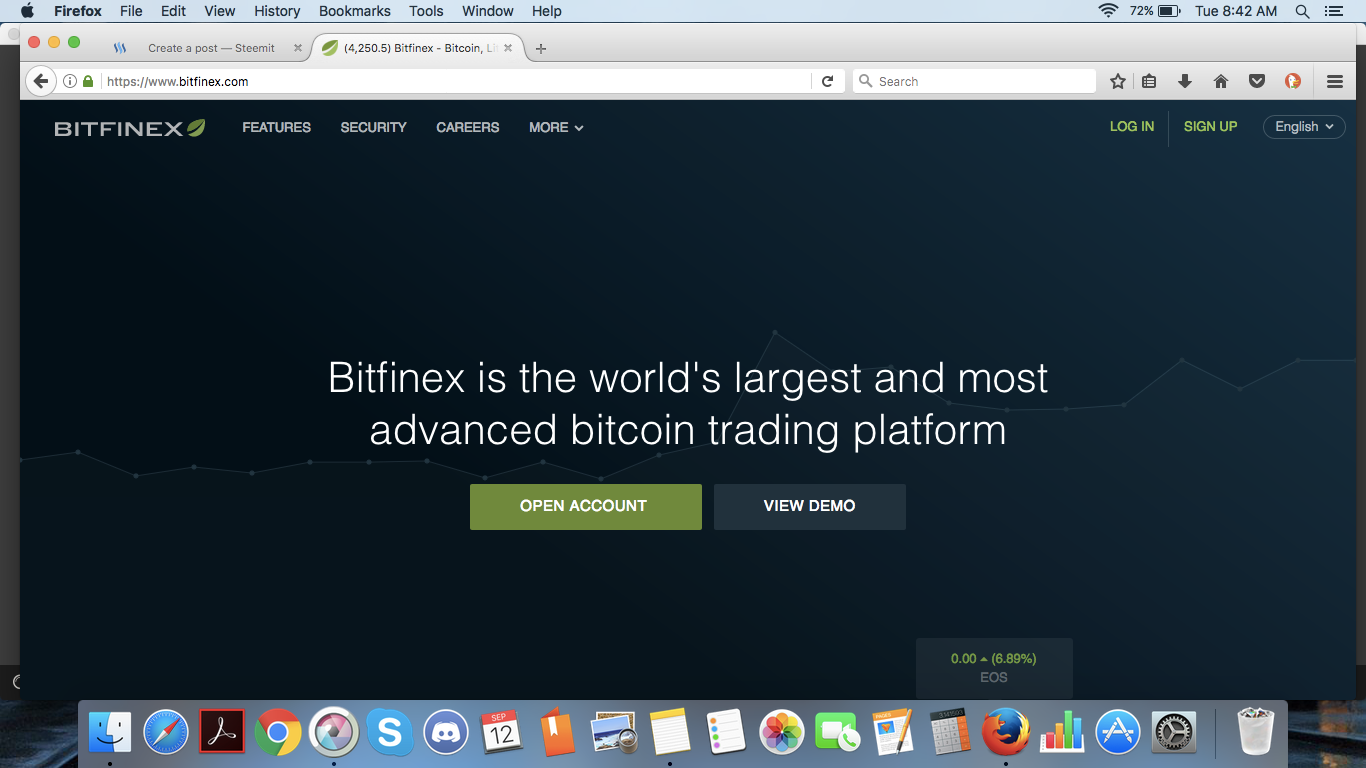Bookmark this page with the star icon
Image resolution: width=1366 pixels, height=768 pixels.
click(1118, 81)
